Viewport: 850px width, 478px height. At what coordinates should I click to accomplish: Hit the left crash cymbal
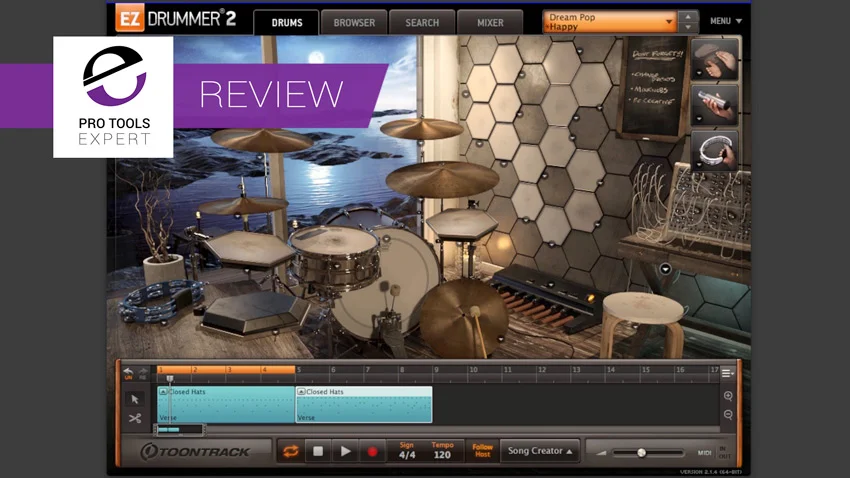click(262, 140)
